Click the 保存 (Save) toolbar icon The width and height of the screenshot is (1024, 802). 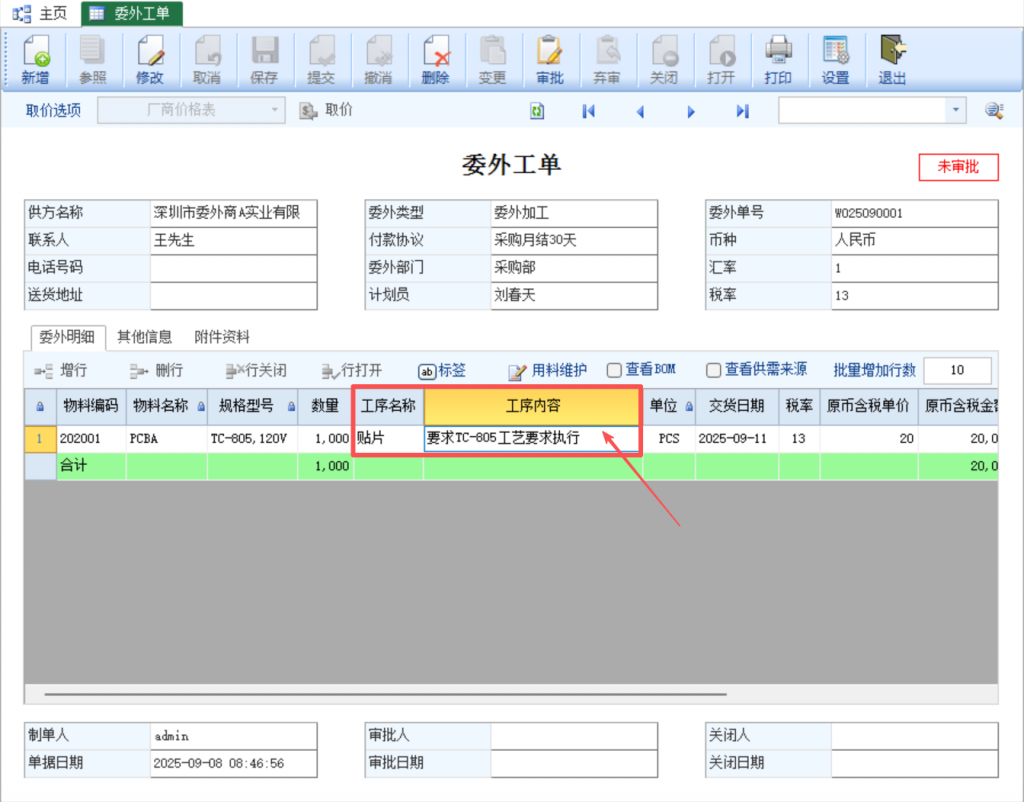tap(264, 60)
